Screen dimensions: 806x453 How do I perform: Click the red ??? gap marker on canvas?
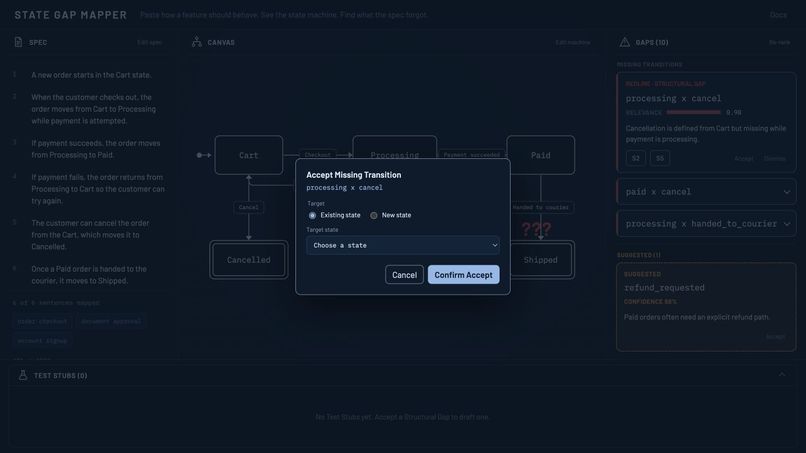pos(536,229)
